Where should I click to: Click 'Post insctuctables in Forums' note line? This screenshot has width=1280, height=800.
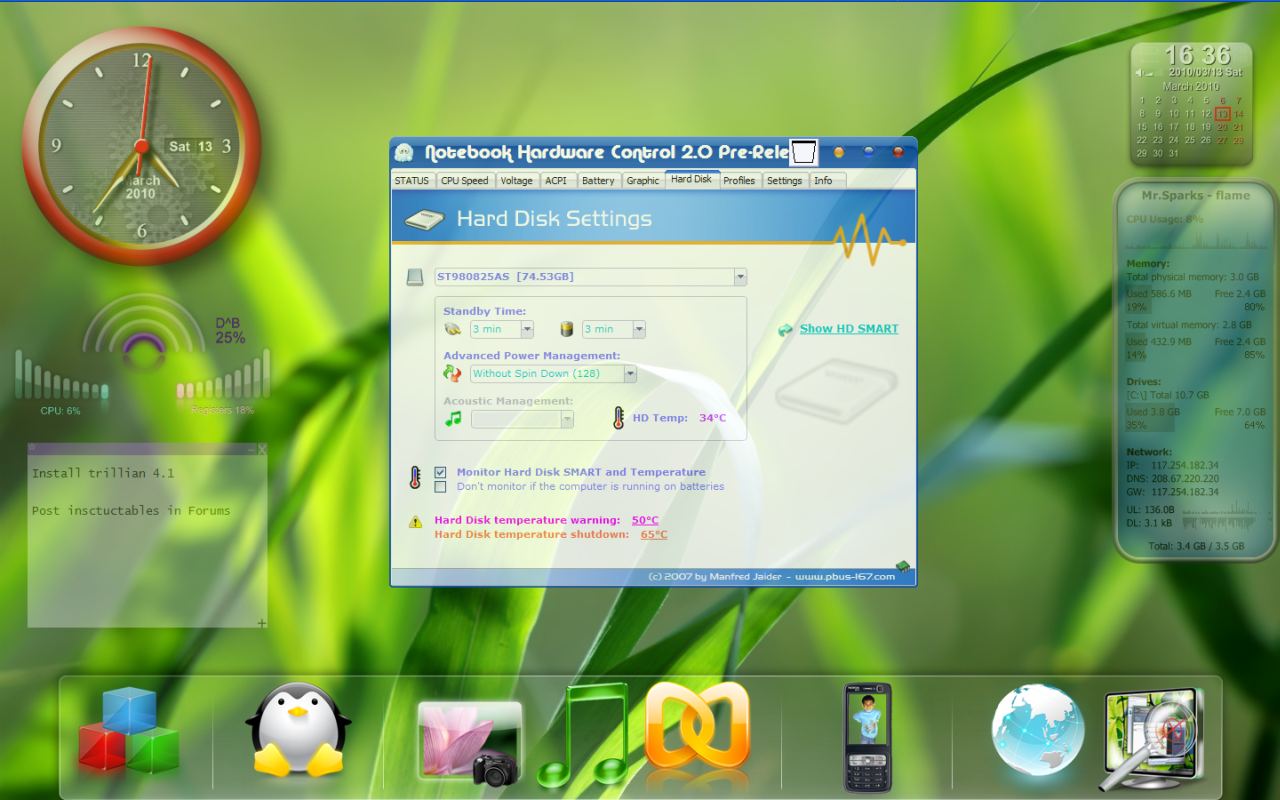click(131, 511)
